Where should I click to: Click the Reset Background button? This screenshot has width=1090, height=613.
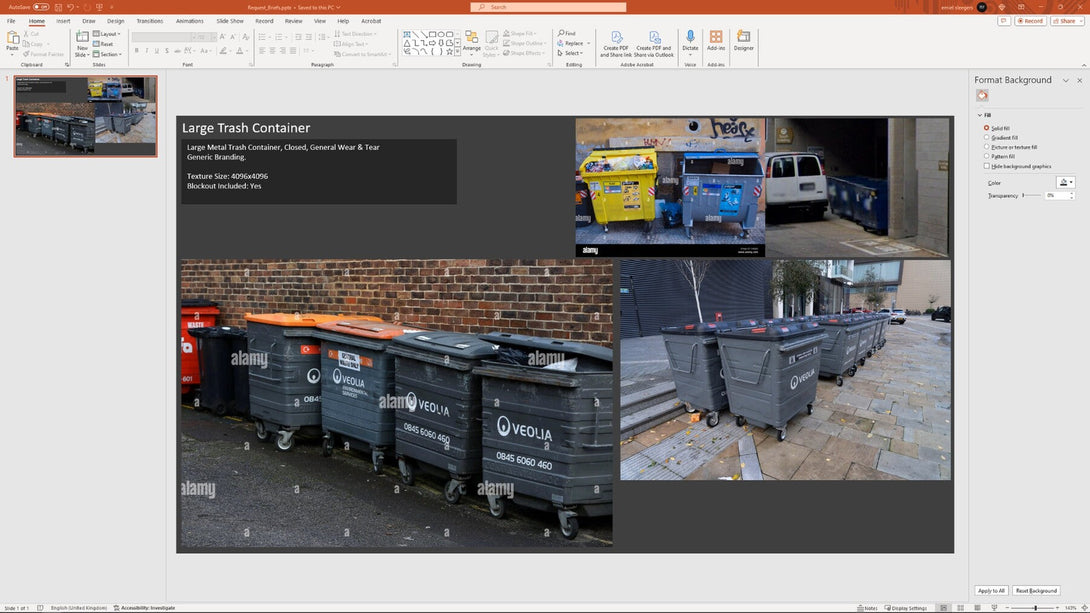coord(1036,591)
